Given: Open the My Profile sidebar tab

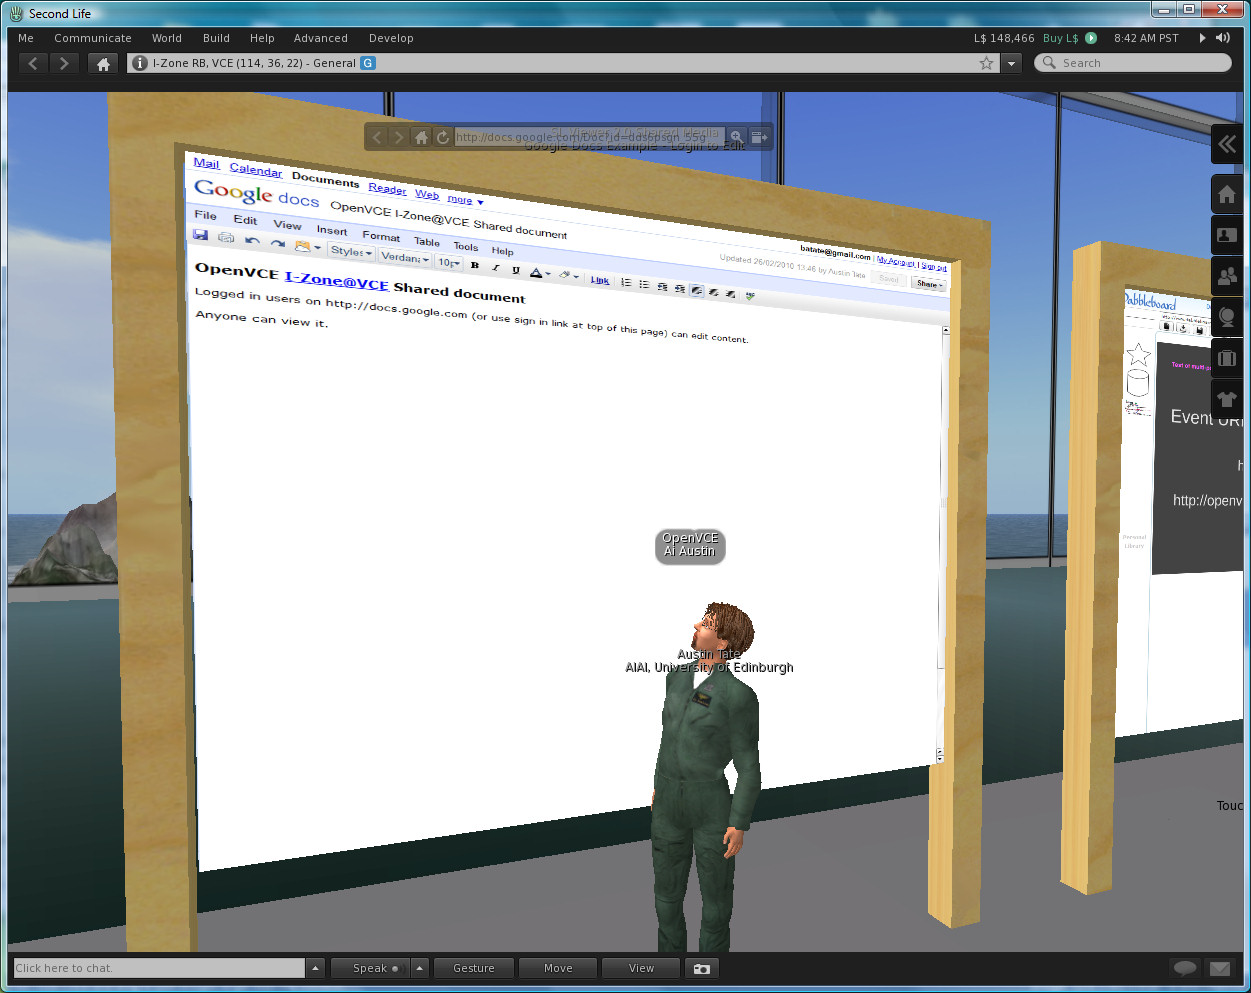Looking at the screenshot, I should (1227, 236).
